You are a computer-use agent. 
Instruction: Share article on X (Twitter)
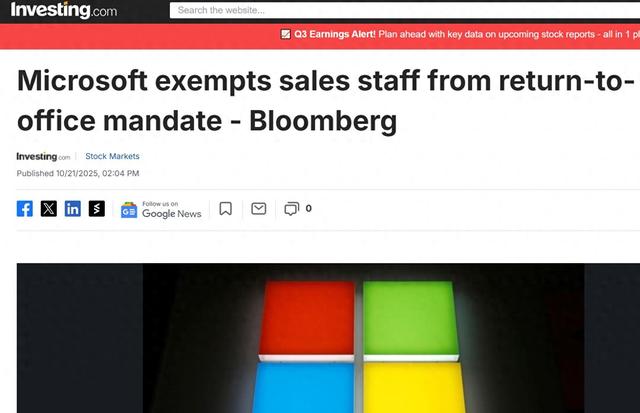[x=49, y=209]
